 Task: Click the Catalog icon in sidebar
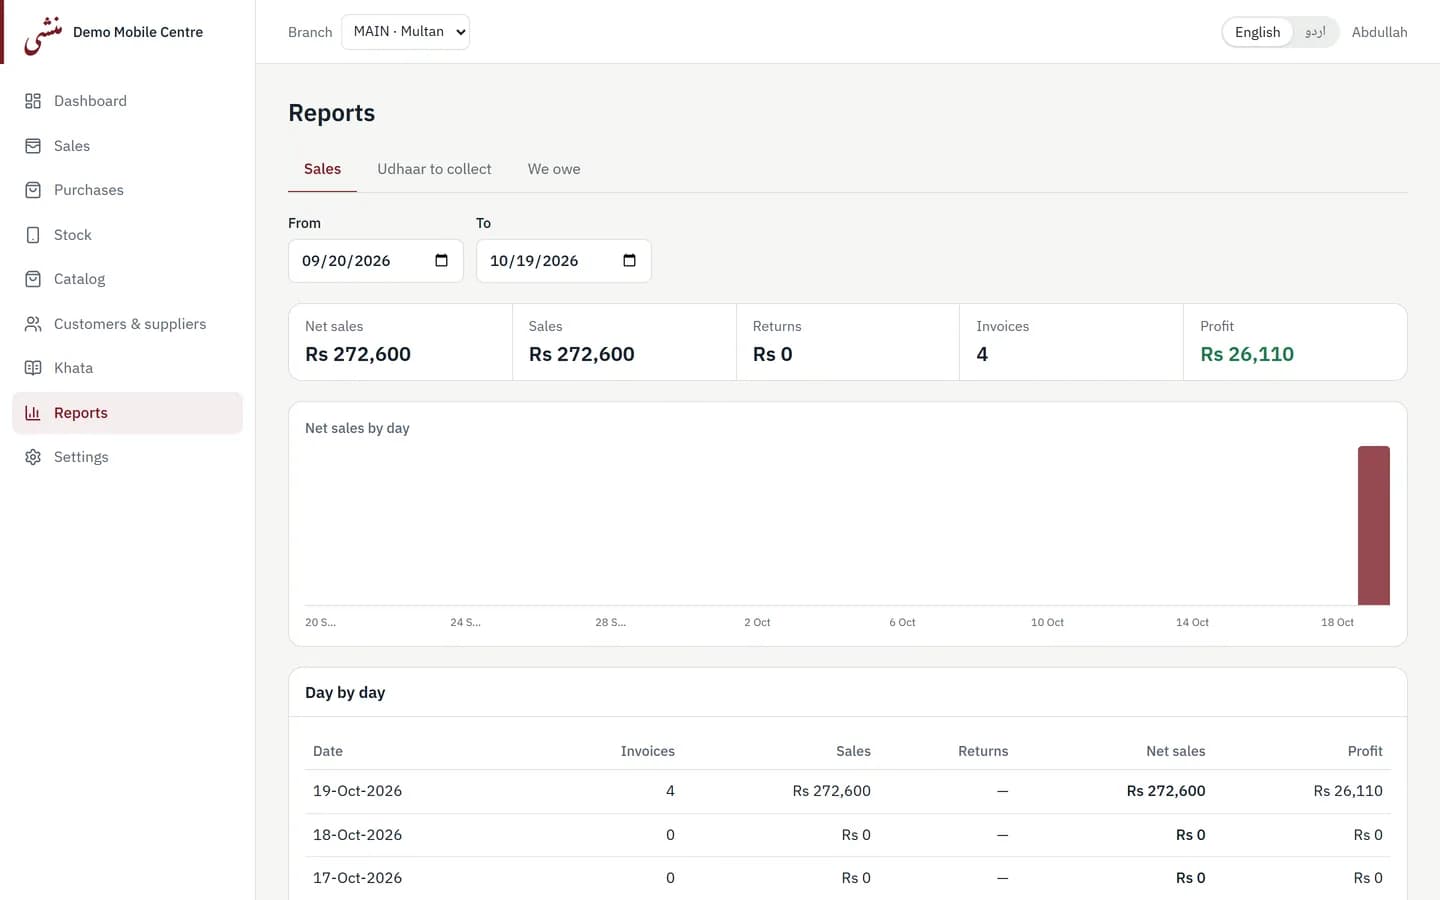pyautogui.click(x=33, y=279)
